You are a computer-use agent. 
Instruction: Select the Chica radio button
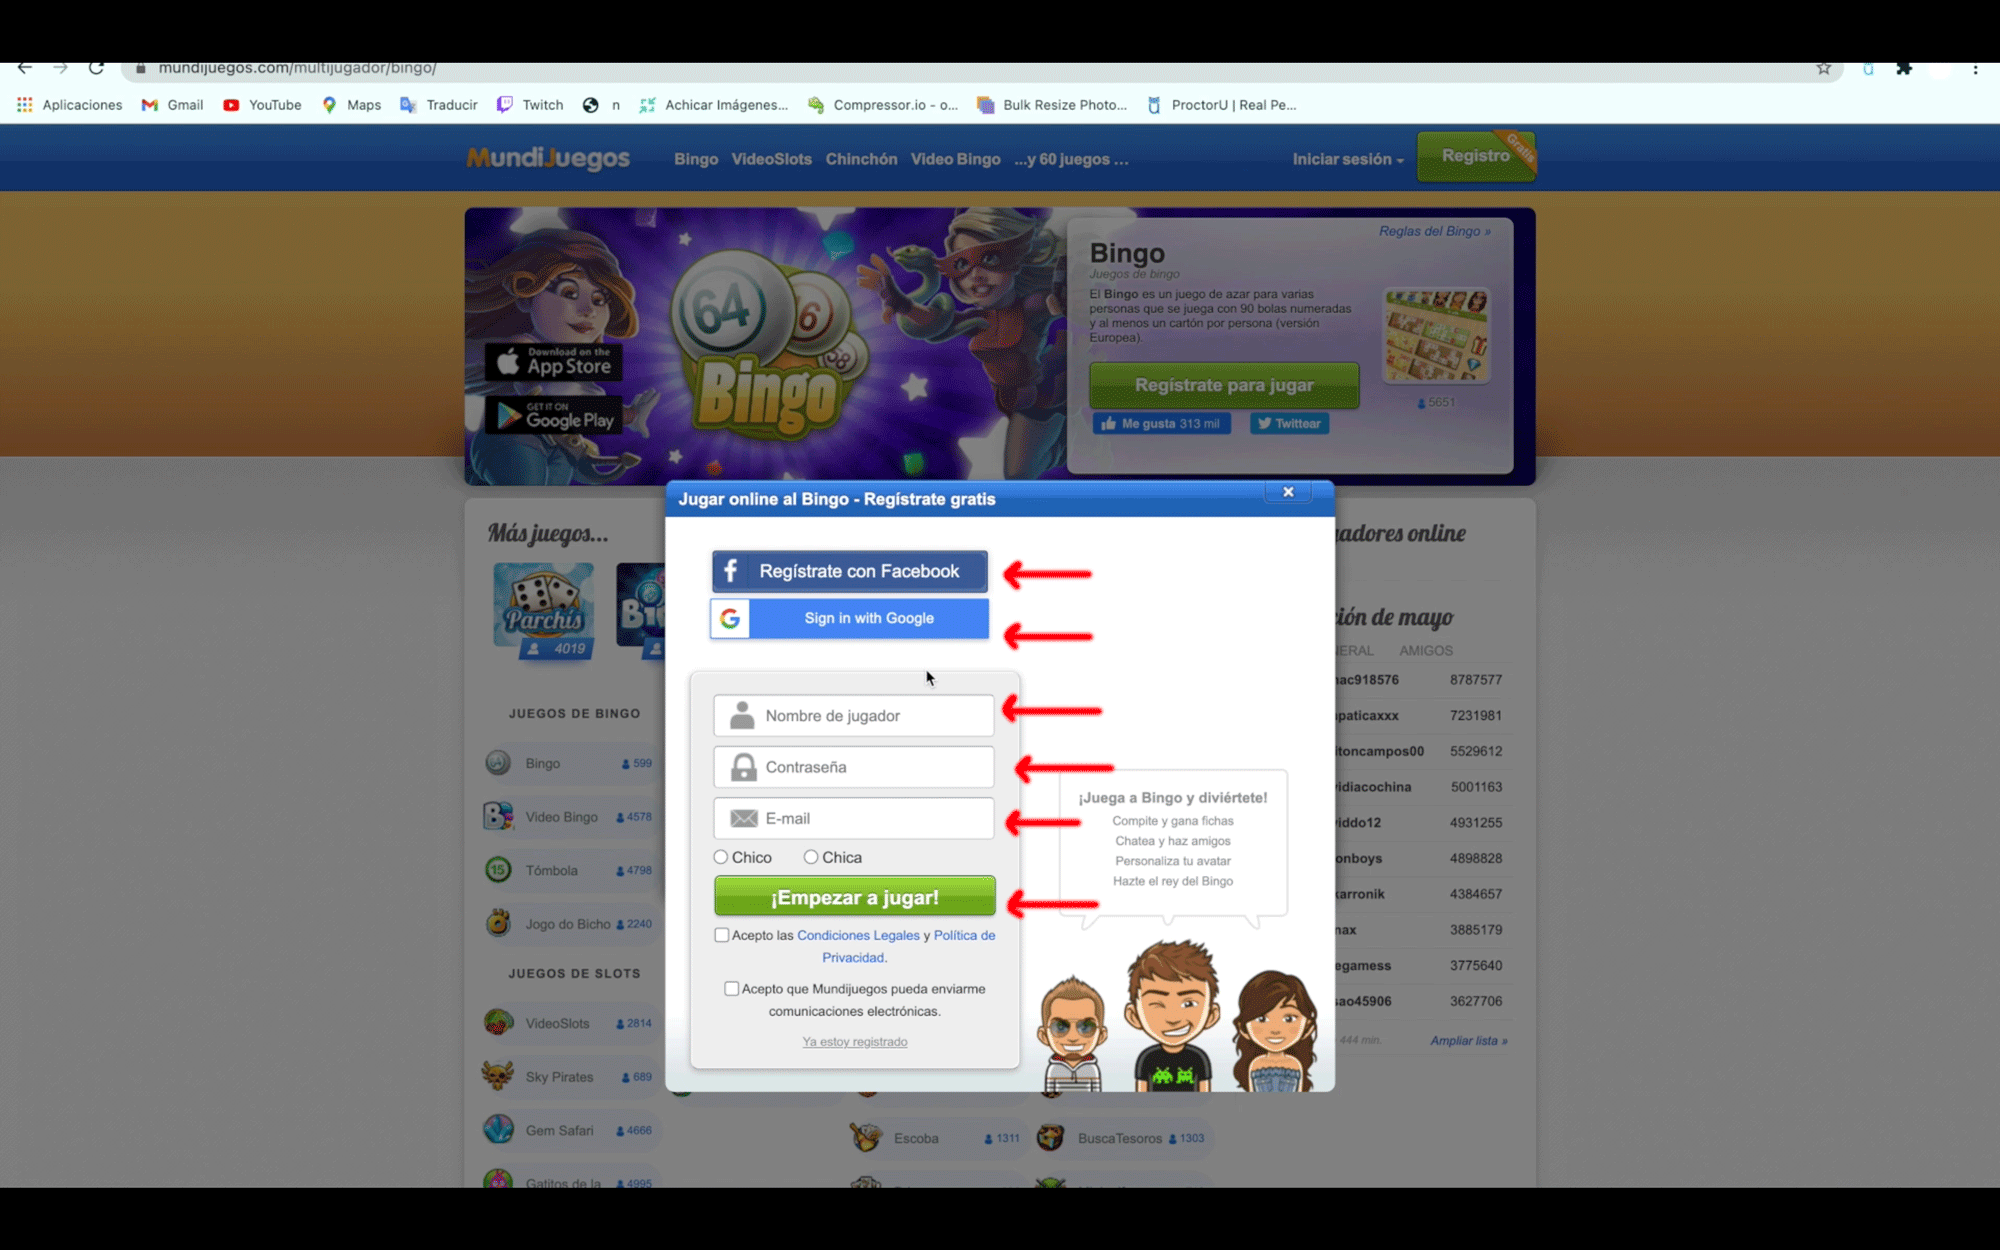[811, 857]
